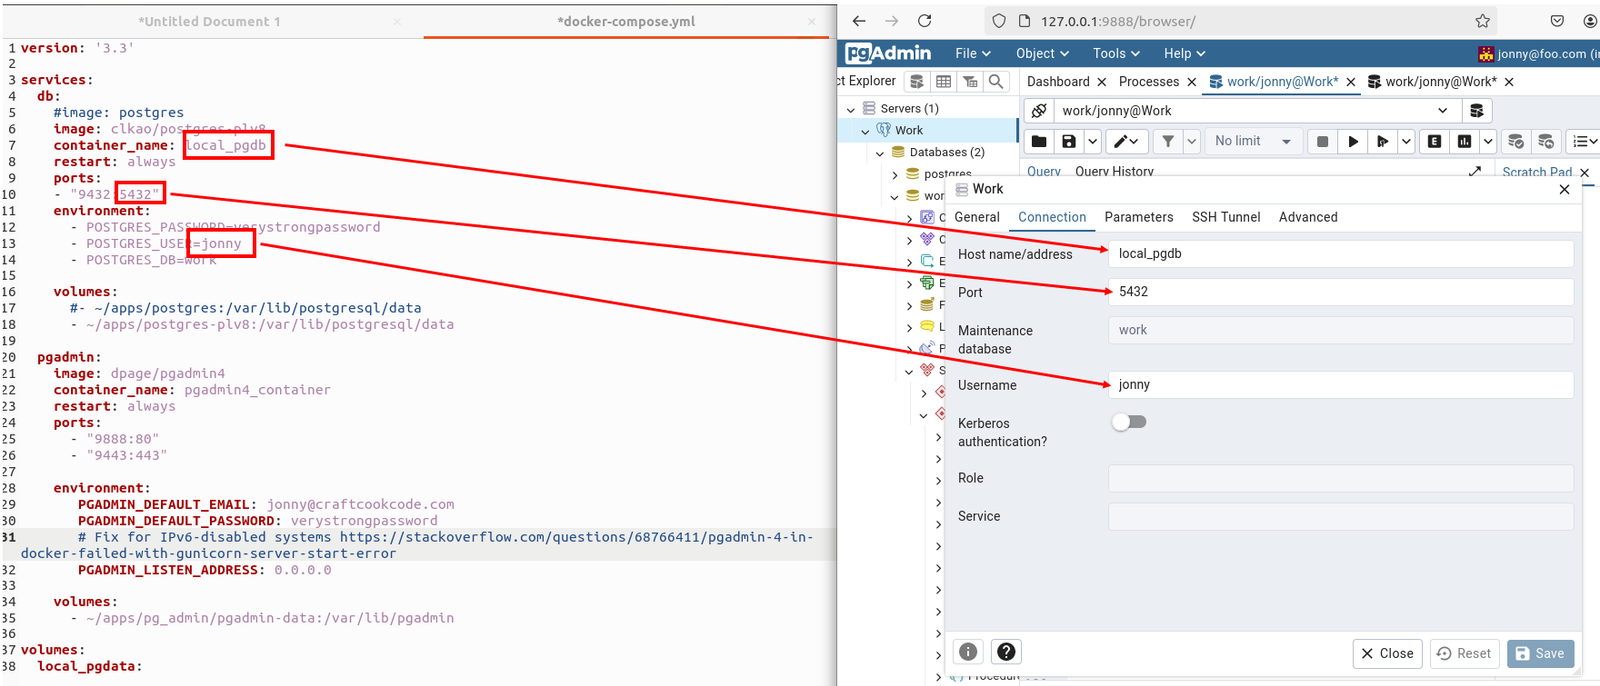
Task: Click the info icon in Work dialog
Action: tap(968, 652)
